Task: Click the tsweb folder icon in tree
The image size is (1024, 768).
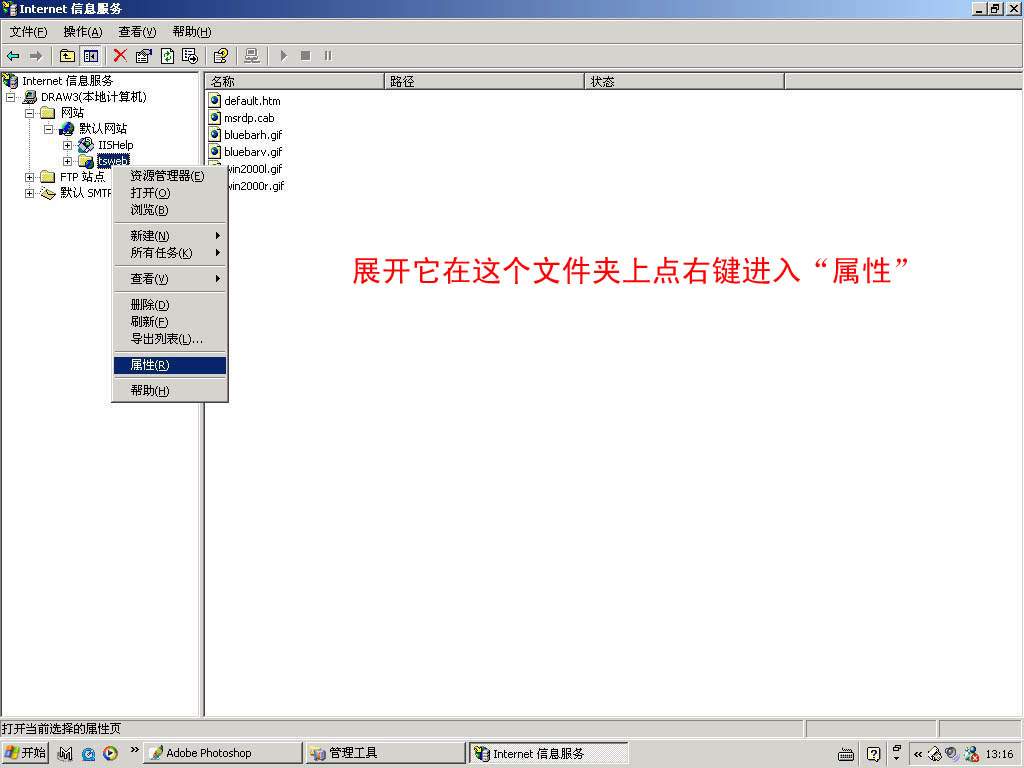Action: point(86,161)
